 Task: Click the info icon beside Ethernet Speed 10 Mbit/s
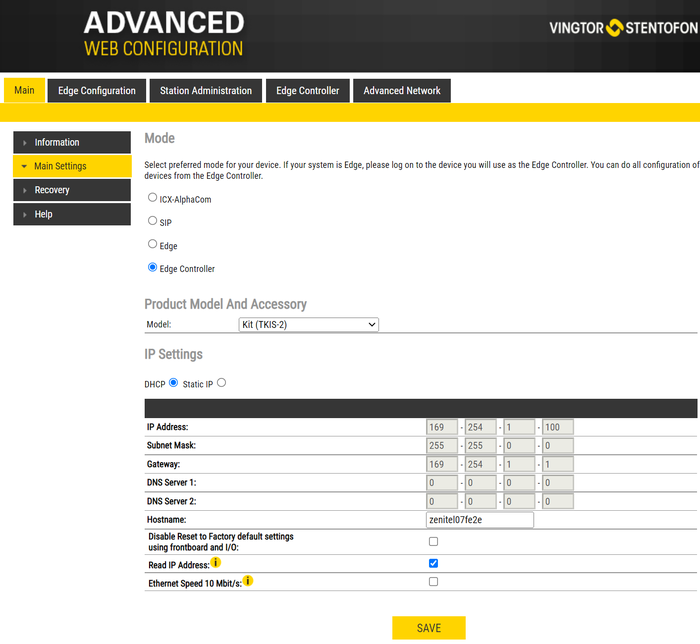(x=248, y=581)
